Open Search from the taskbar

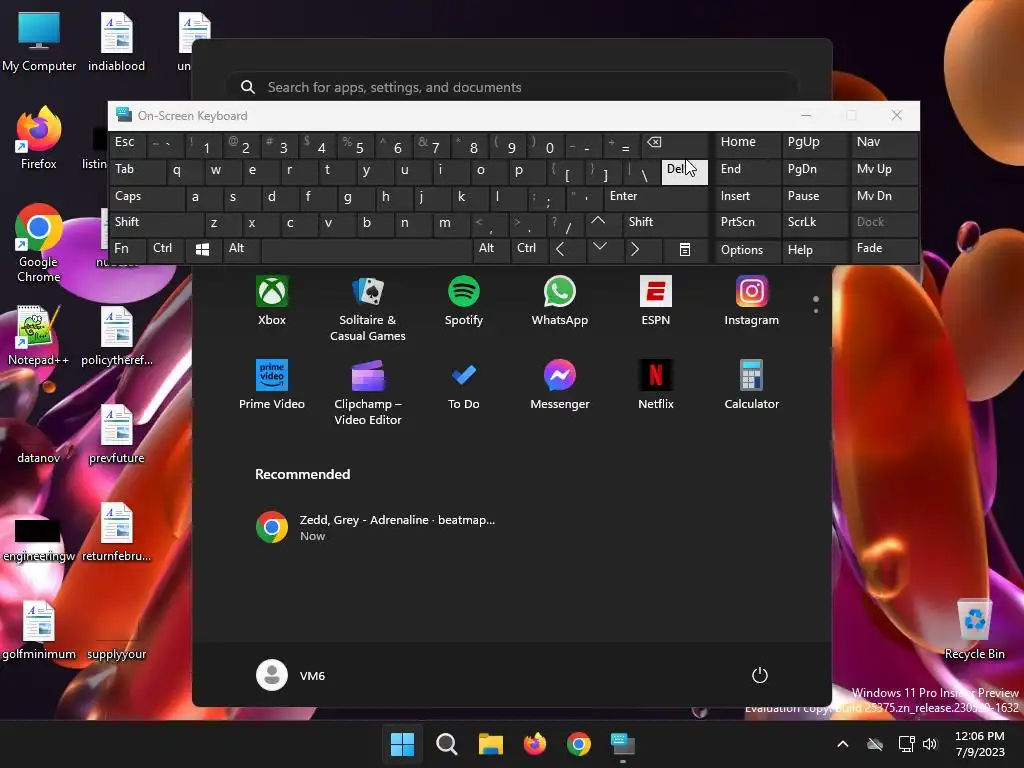[x=447, y=744]
